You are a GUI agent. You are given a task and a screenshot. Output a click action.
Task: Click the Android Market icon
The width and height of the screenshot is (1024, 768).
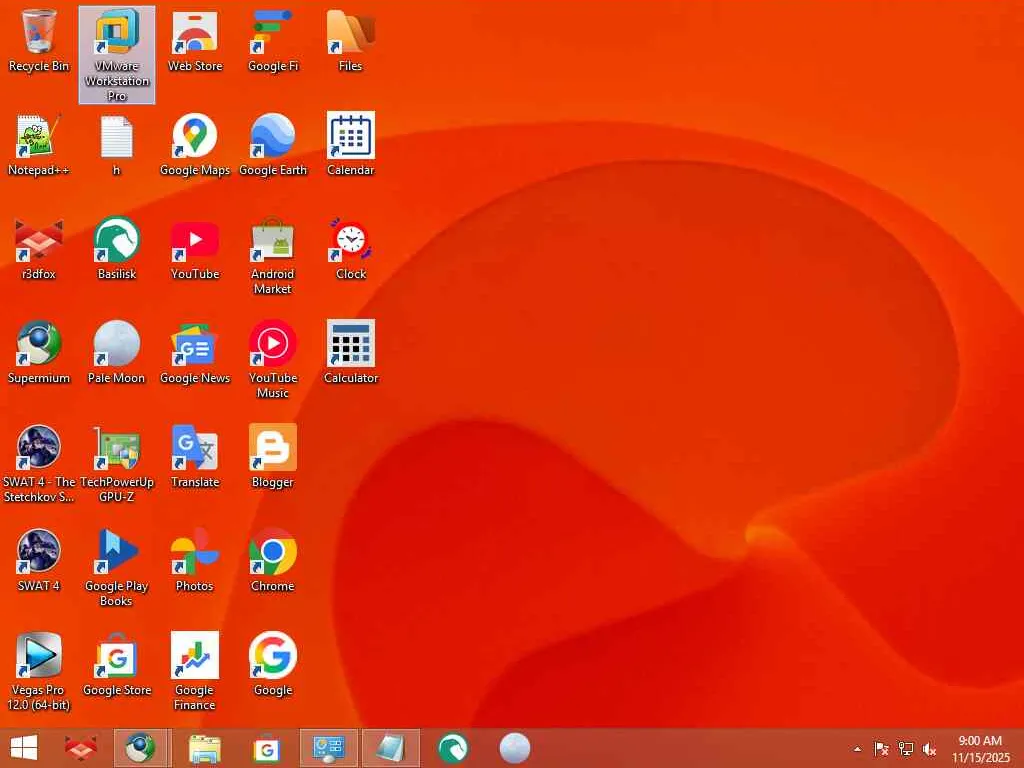[273, 256]
